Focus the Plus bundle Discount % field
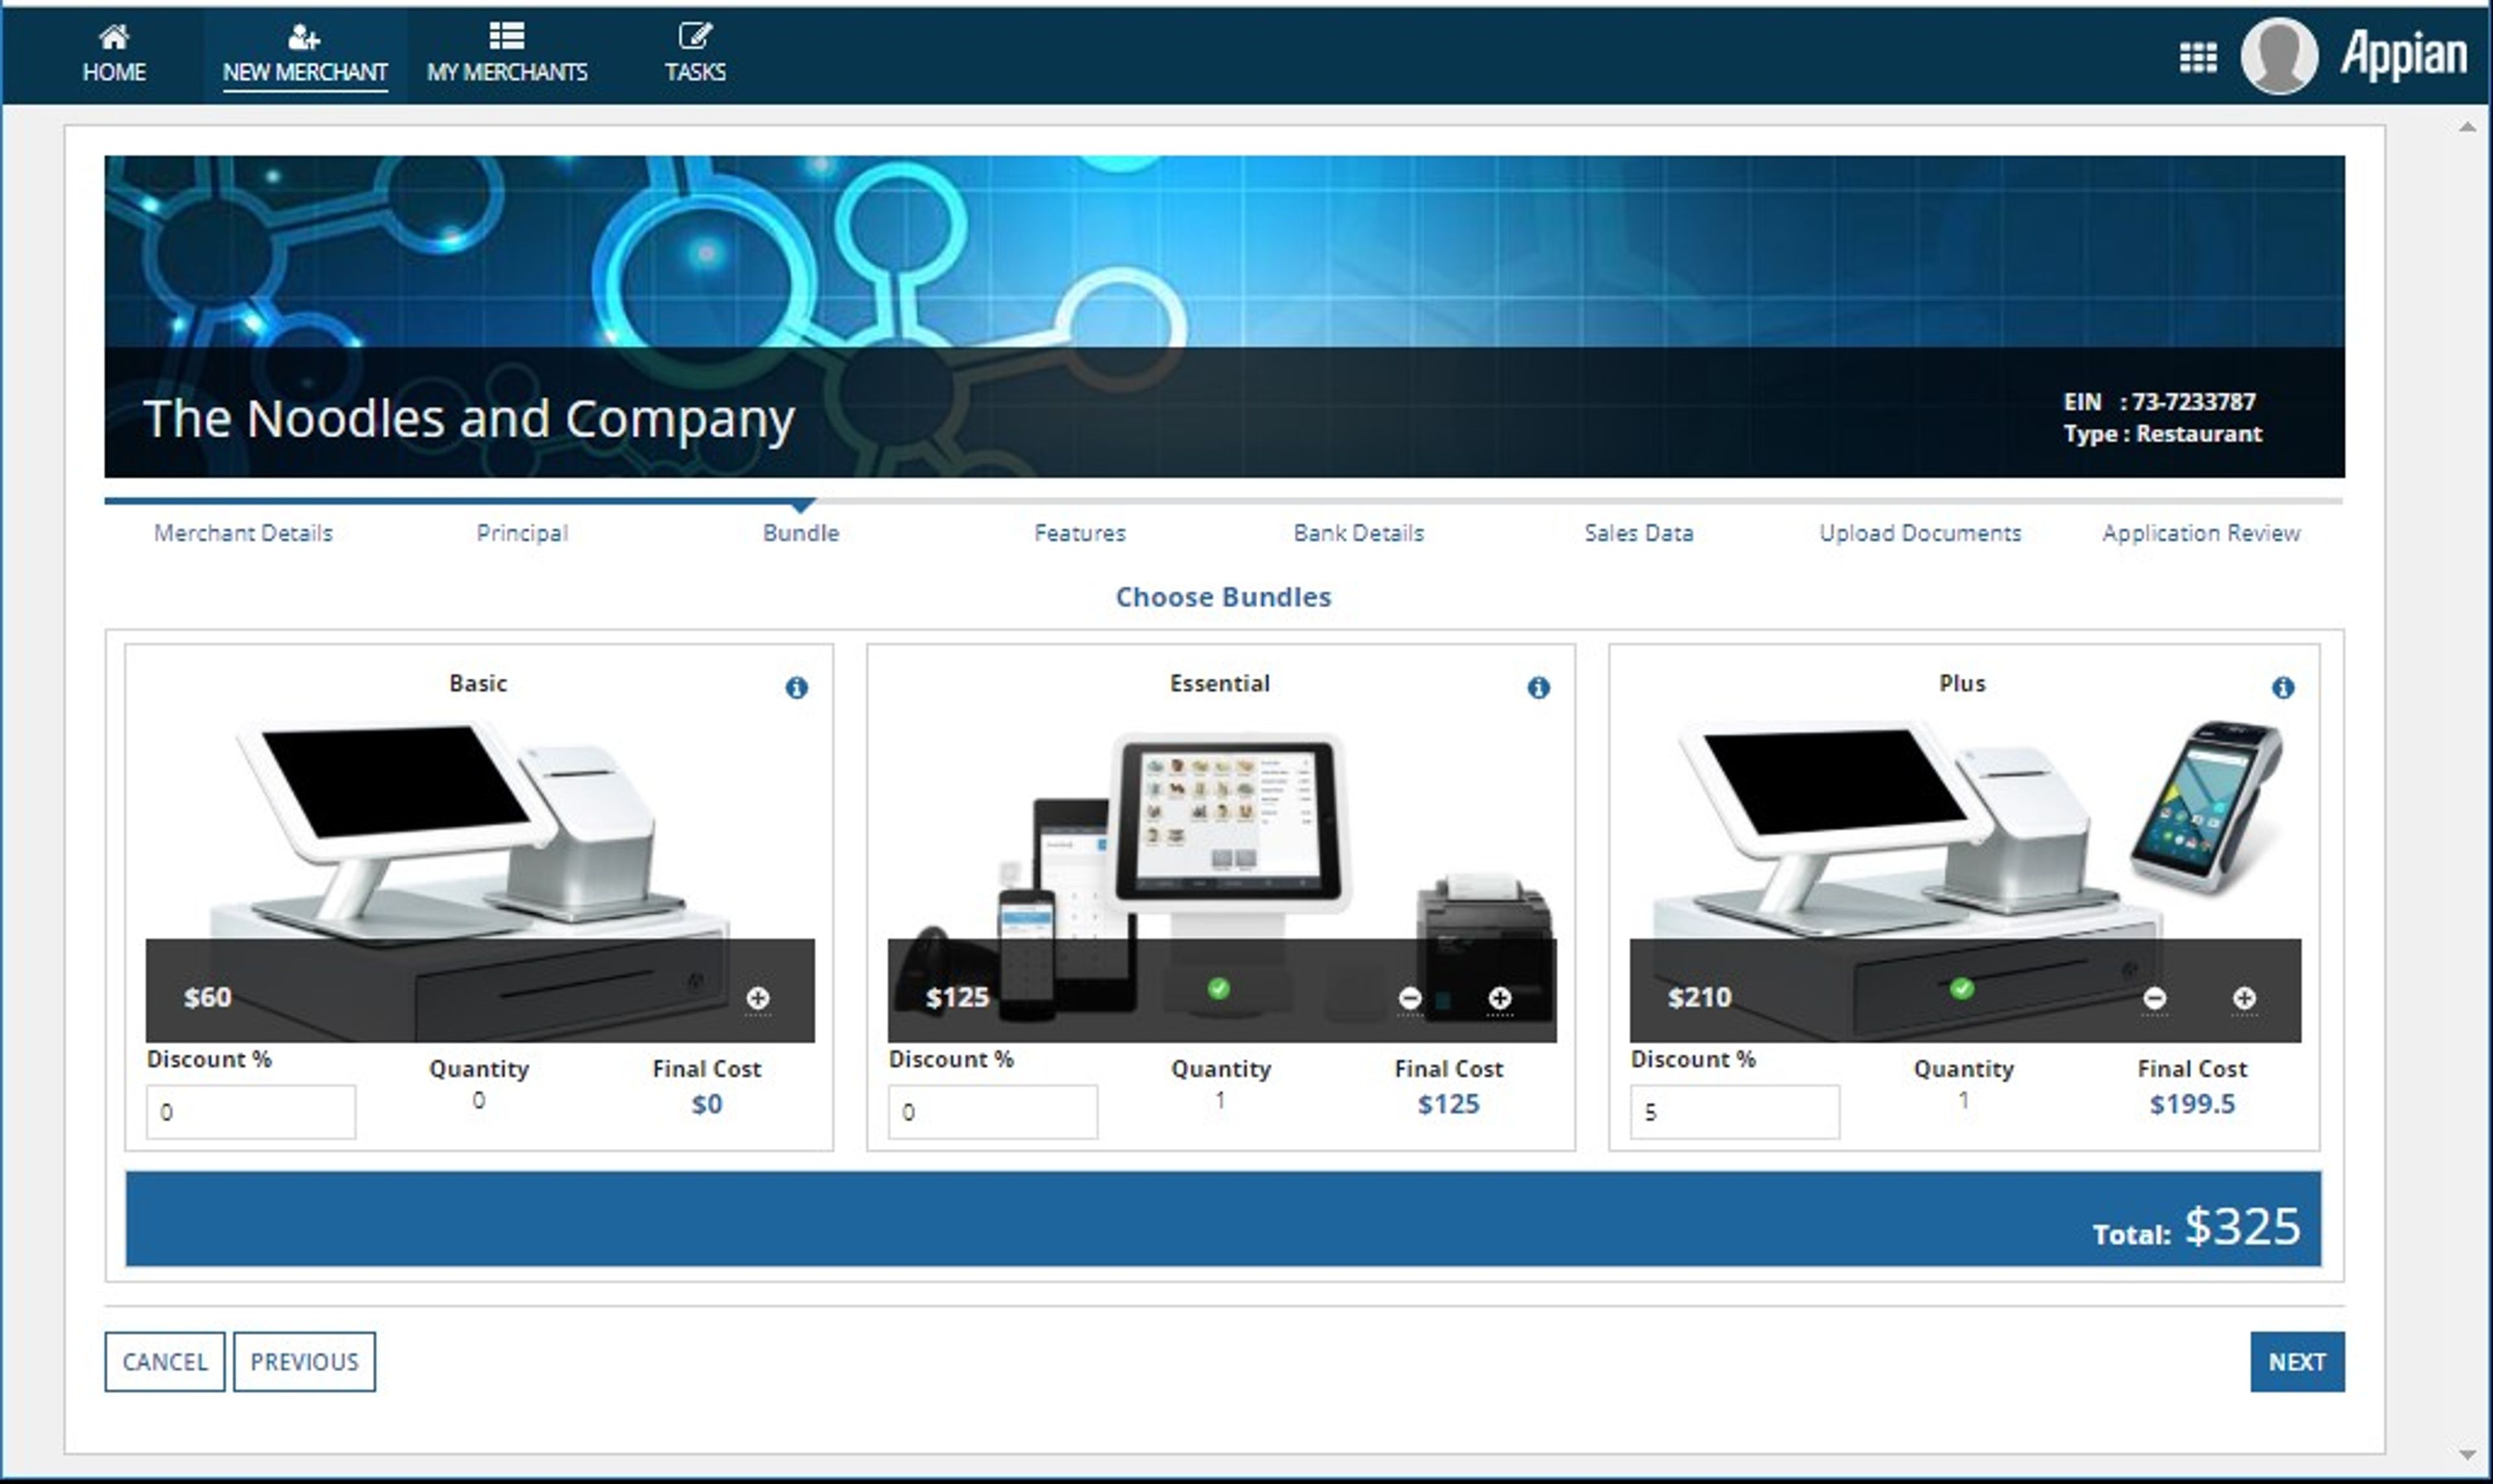Image resolution: width=2493 pixels, height=1484 pixels. [1735, 1111]
